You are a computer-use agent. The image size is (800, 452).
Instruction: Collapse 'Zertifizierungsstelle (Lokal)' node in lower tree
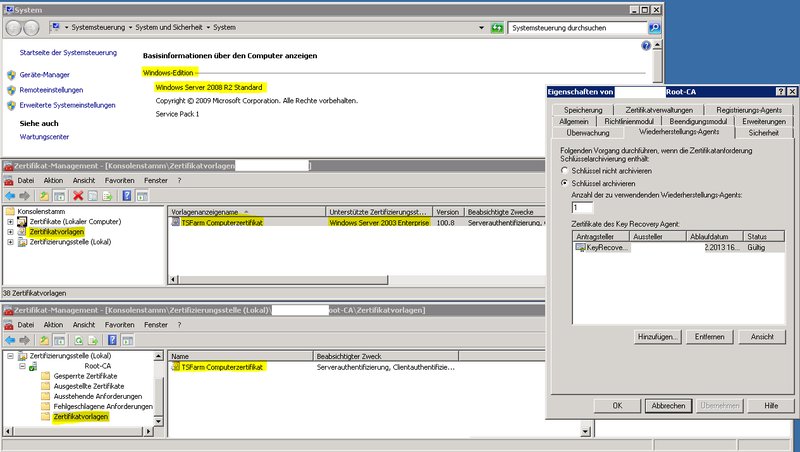click(x=10, y=356)
